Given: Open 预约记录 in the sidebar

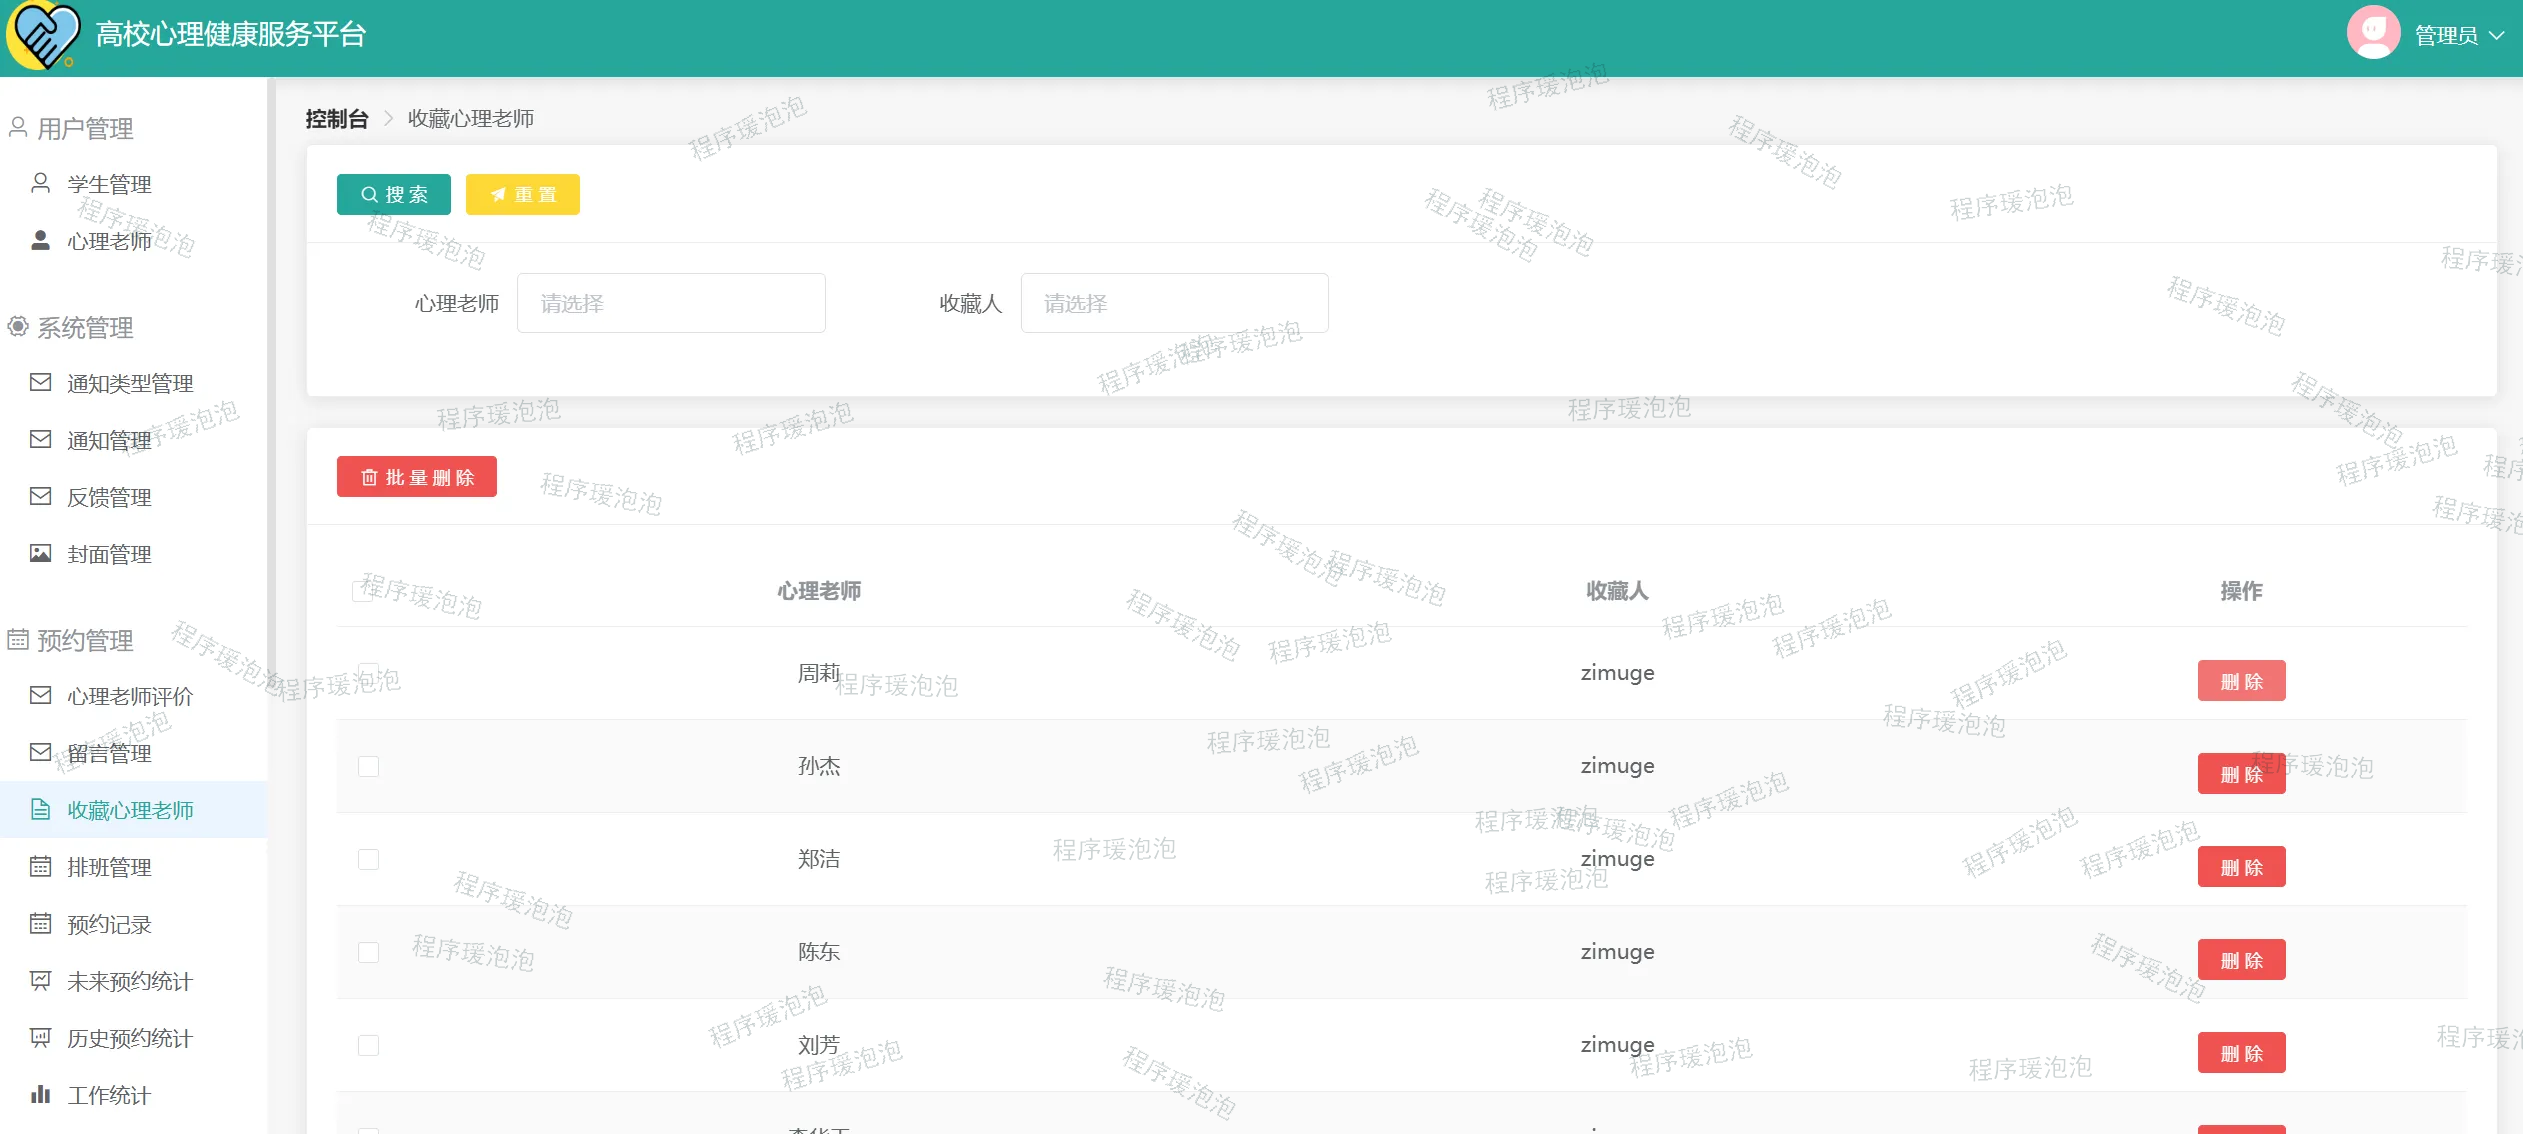Looking at the screenshot, I should point(109,925).
